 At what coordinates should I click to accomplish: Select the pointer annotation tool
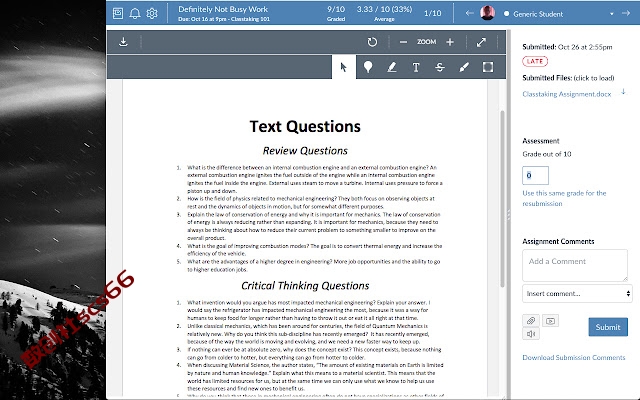coord(344,67)
